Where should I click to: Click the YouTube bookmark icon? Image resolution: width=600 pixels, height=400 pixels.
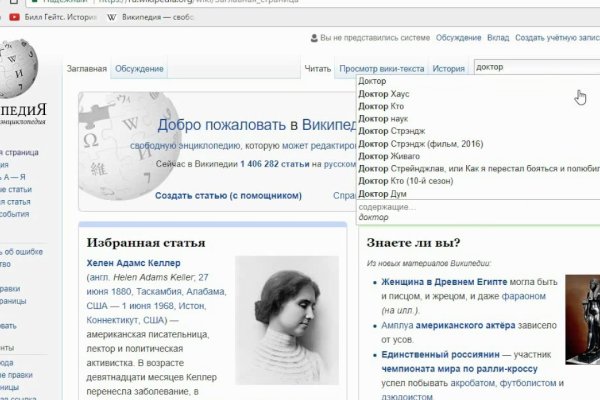click(x=7, y=17)
